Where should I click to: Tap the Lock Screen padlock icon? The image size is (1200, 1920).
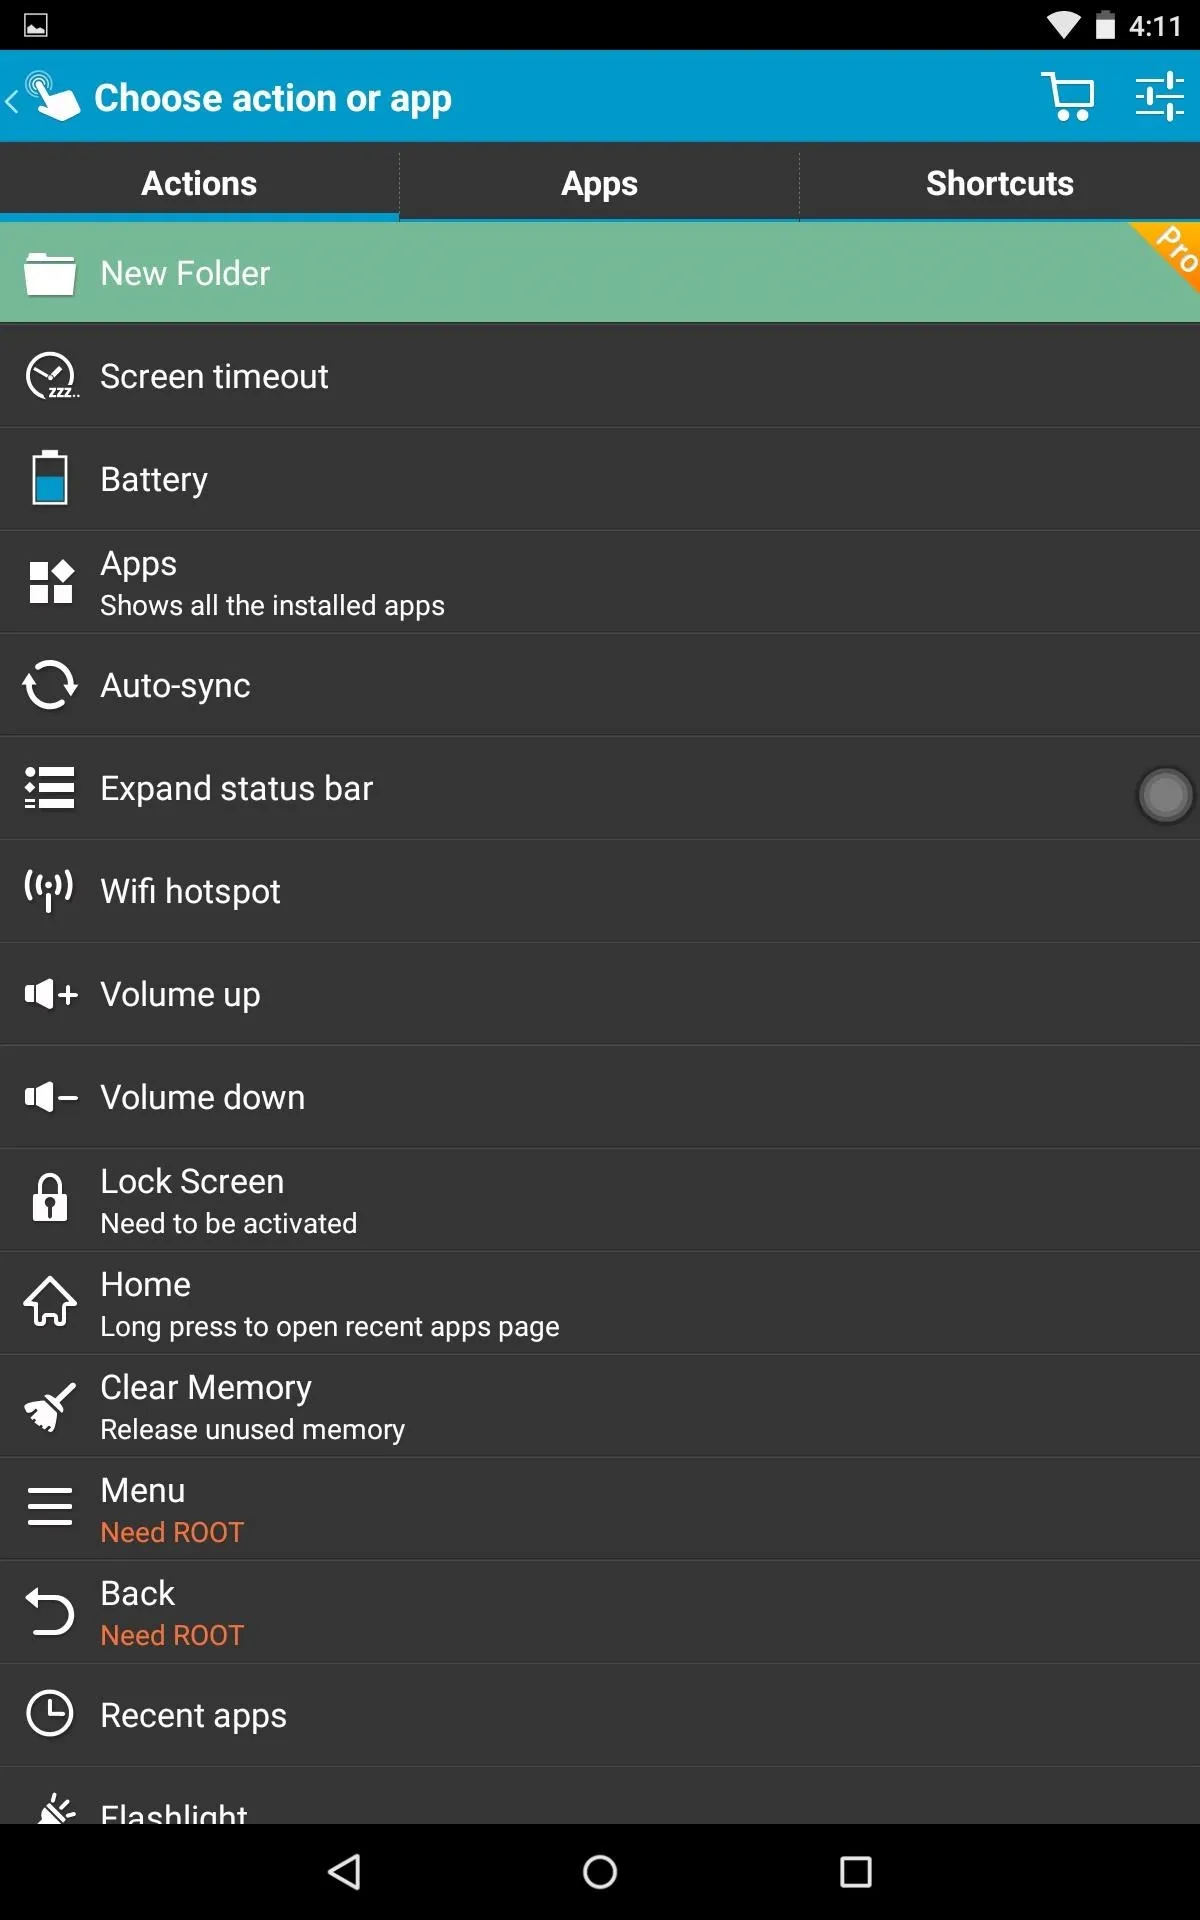[x=50, y=1198]
